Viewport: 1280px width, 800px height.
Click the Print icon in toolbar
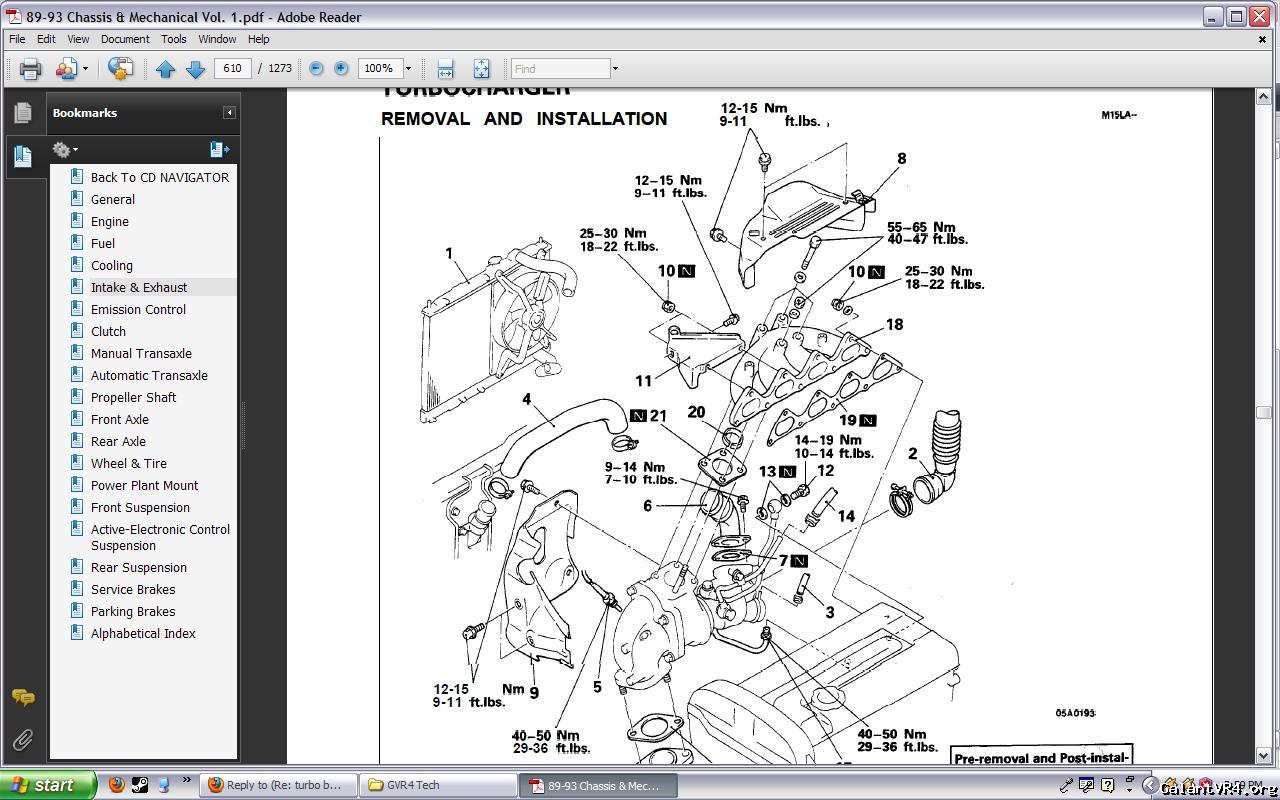(x=30, y=69)
